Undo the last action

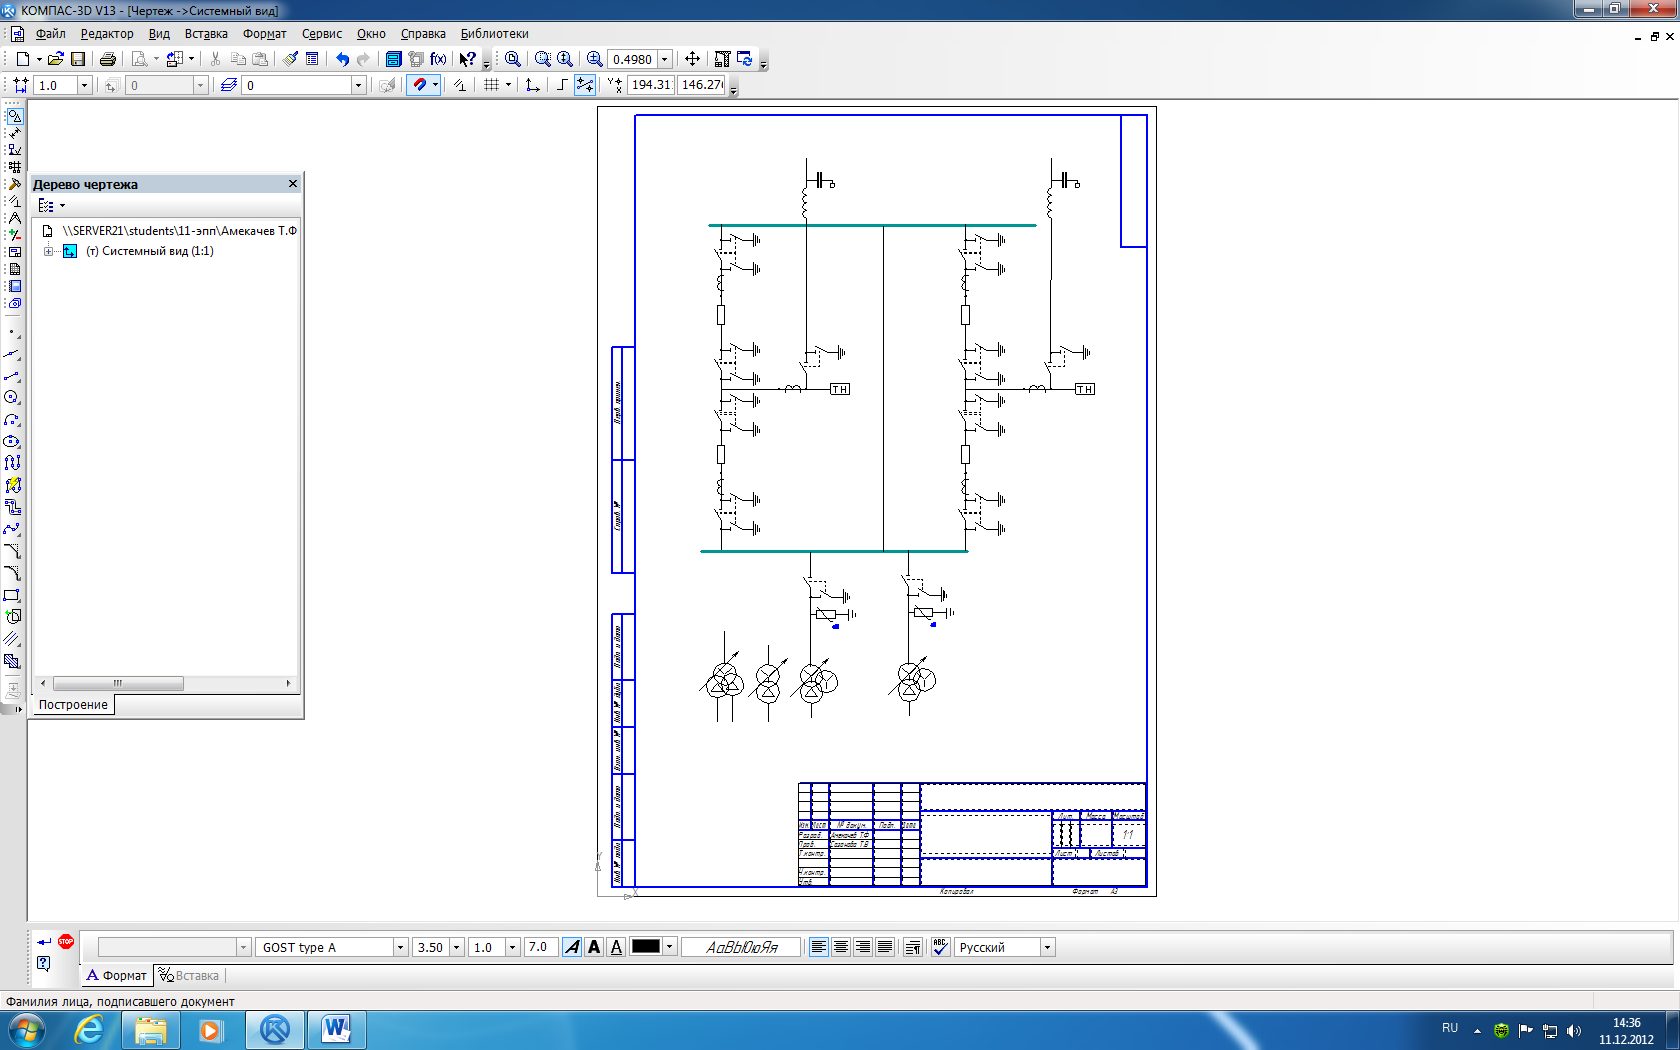coord(343,59)
